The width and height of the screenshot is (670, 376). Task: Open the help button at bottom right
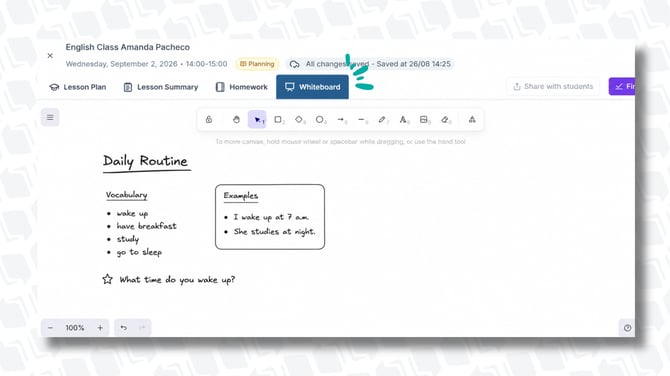[627, 328]
